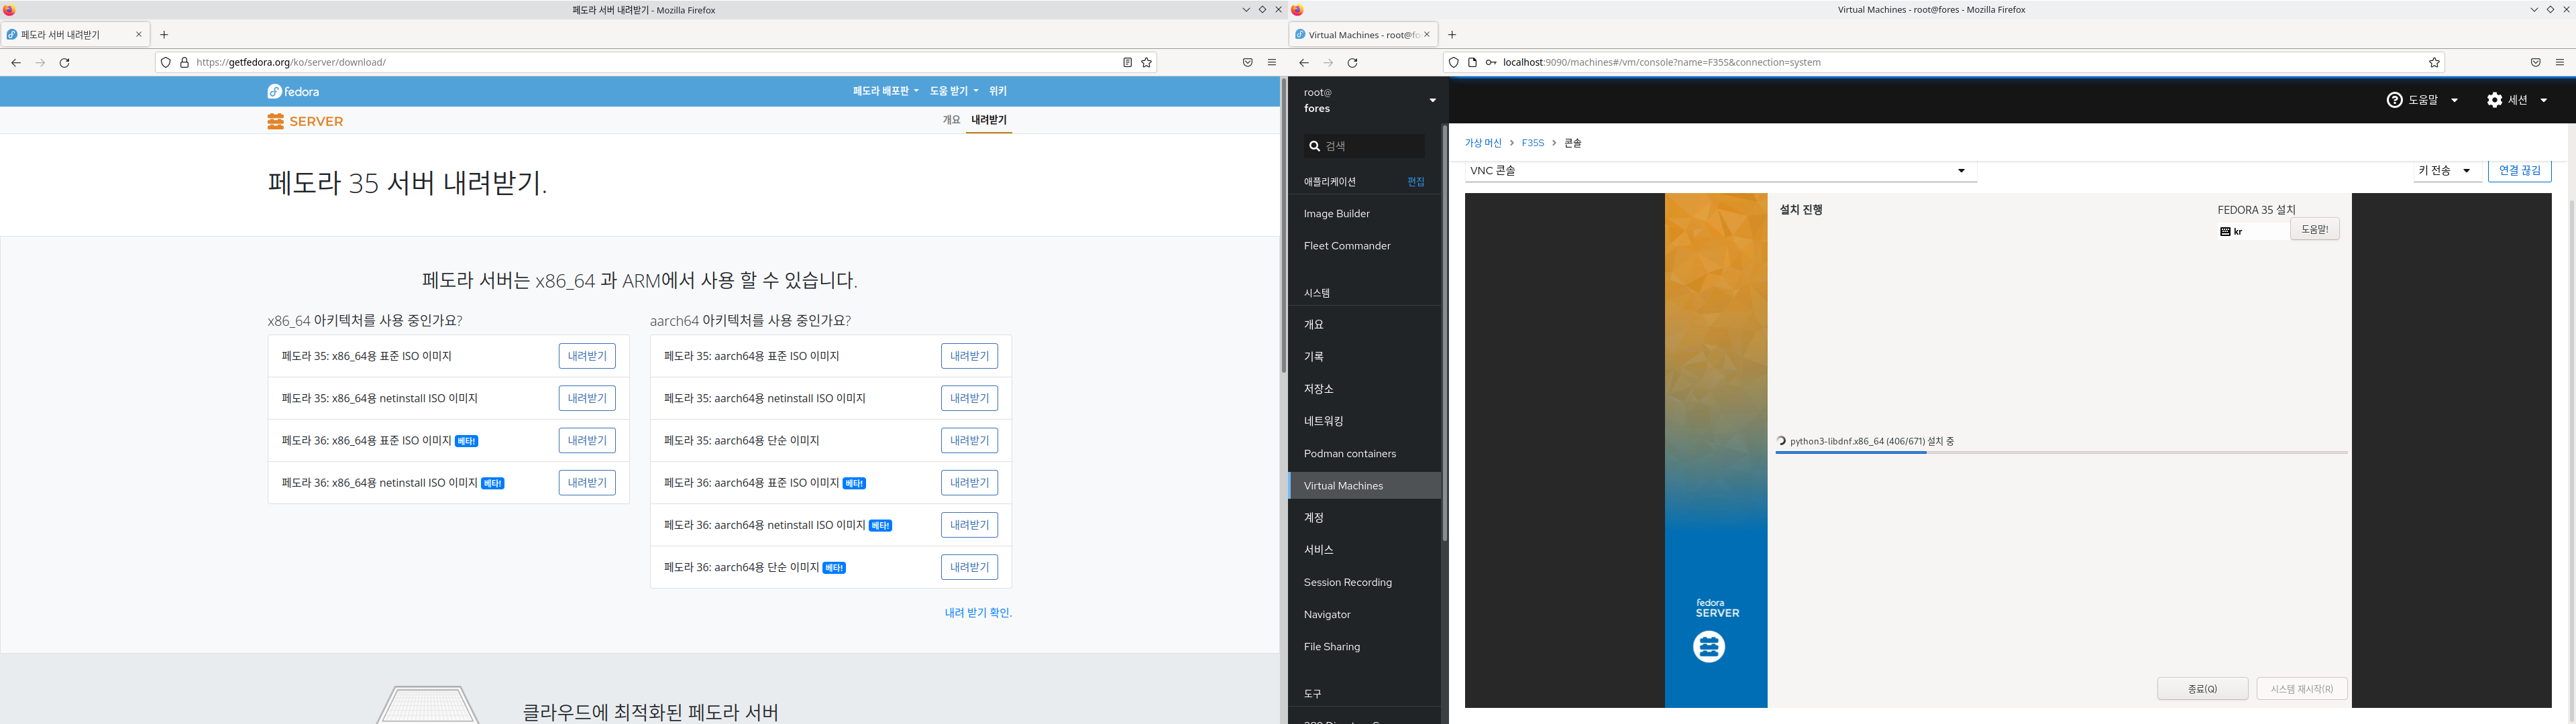Close the Virtual Machines tab
This screenshot has width=2576, height=724.
point(1427,34)
